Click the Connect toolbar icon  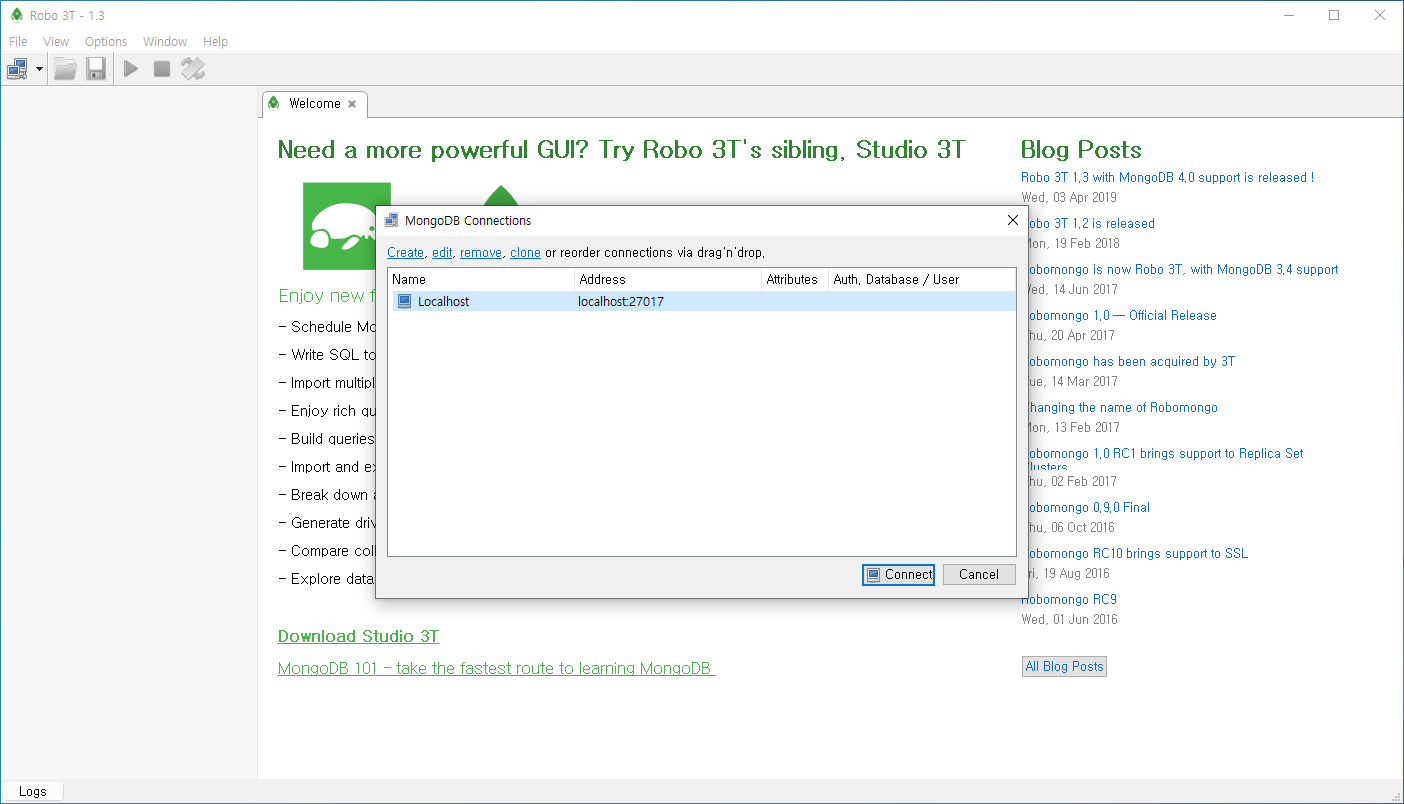(18, 69)
